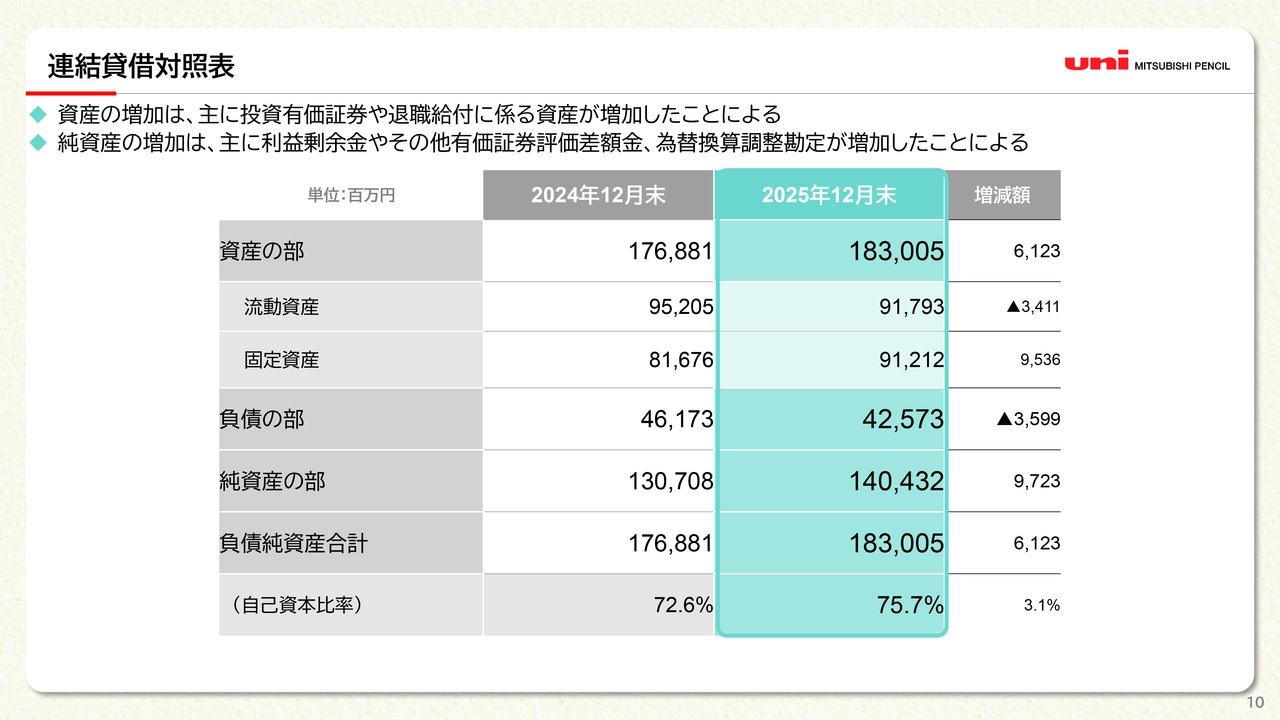Click page number 10 in the corner
The image size is (1280, 720).
[1255, 702]
